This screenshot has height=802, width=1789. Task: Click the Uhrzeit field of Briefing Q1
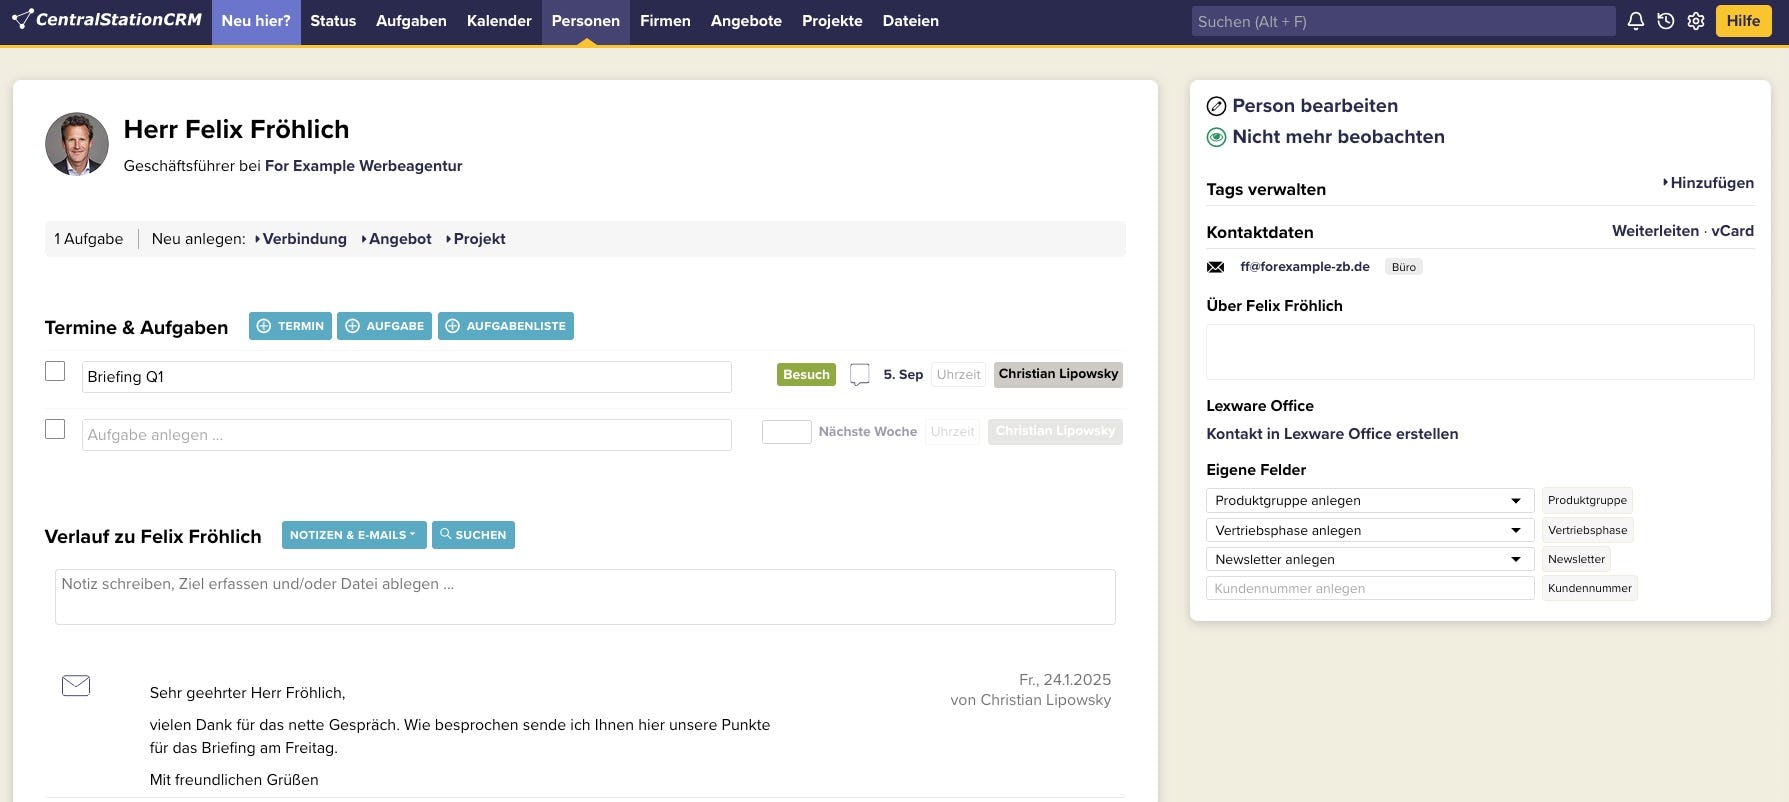coord(958,375)
